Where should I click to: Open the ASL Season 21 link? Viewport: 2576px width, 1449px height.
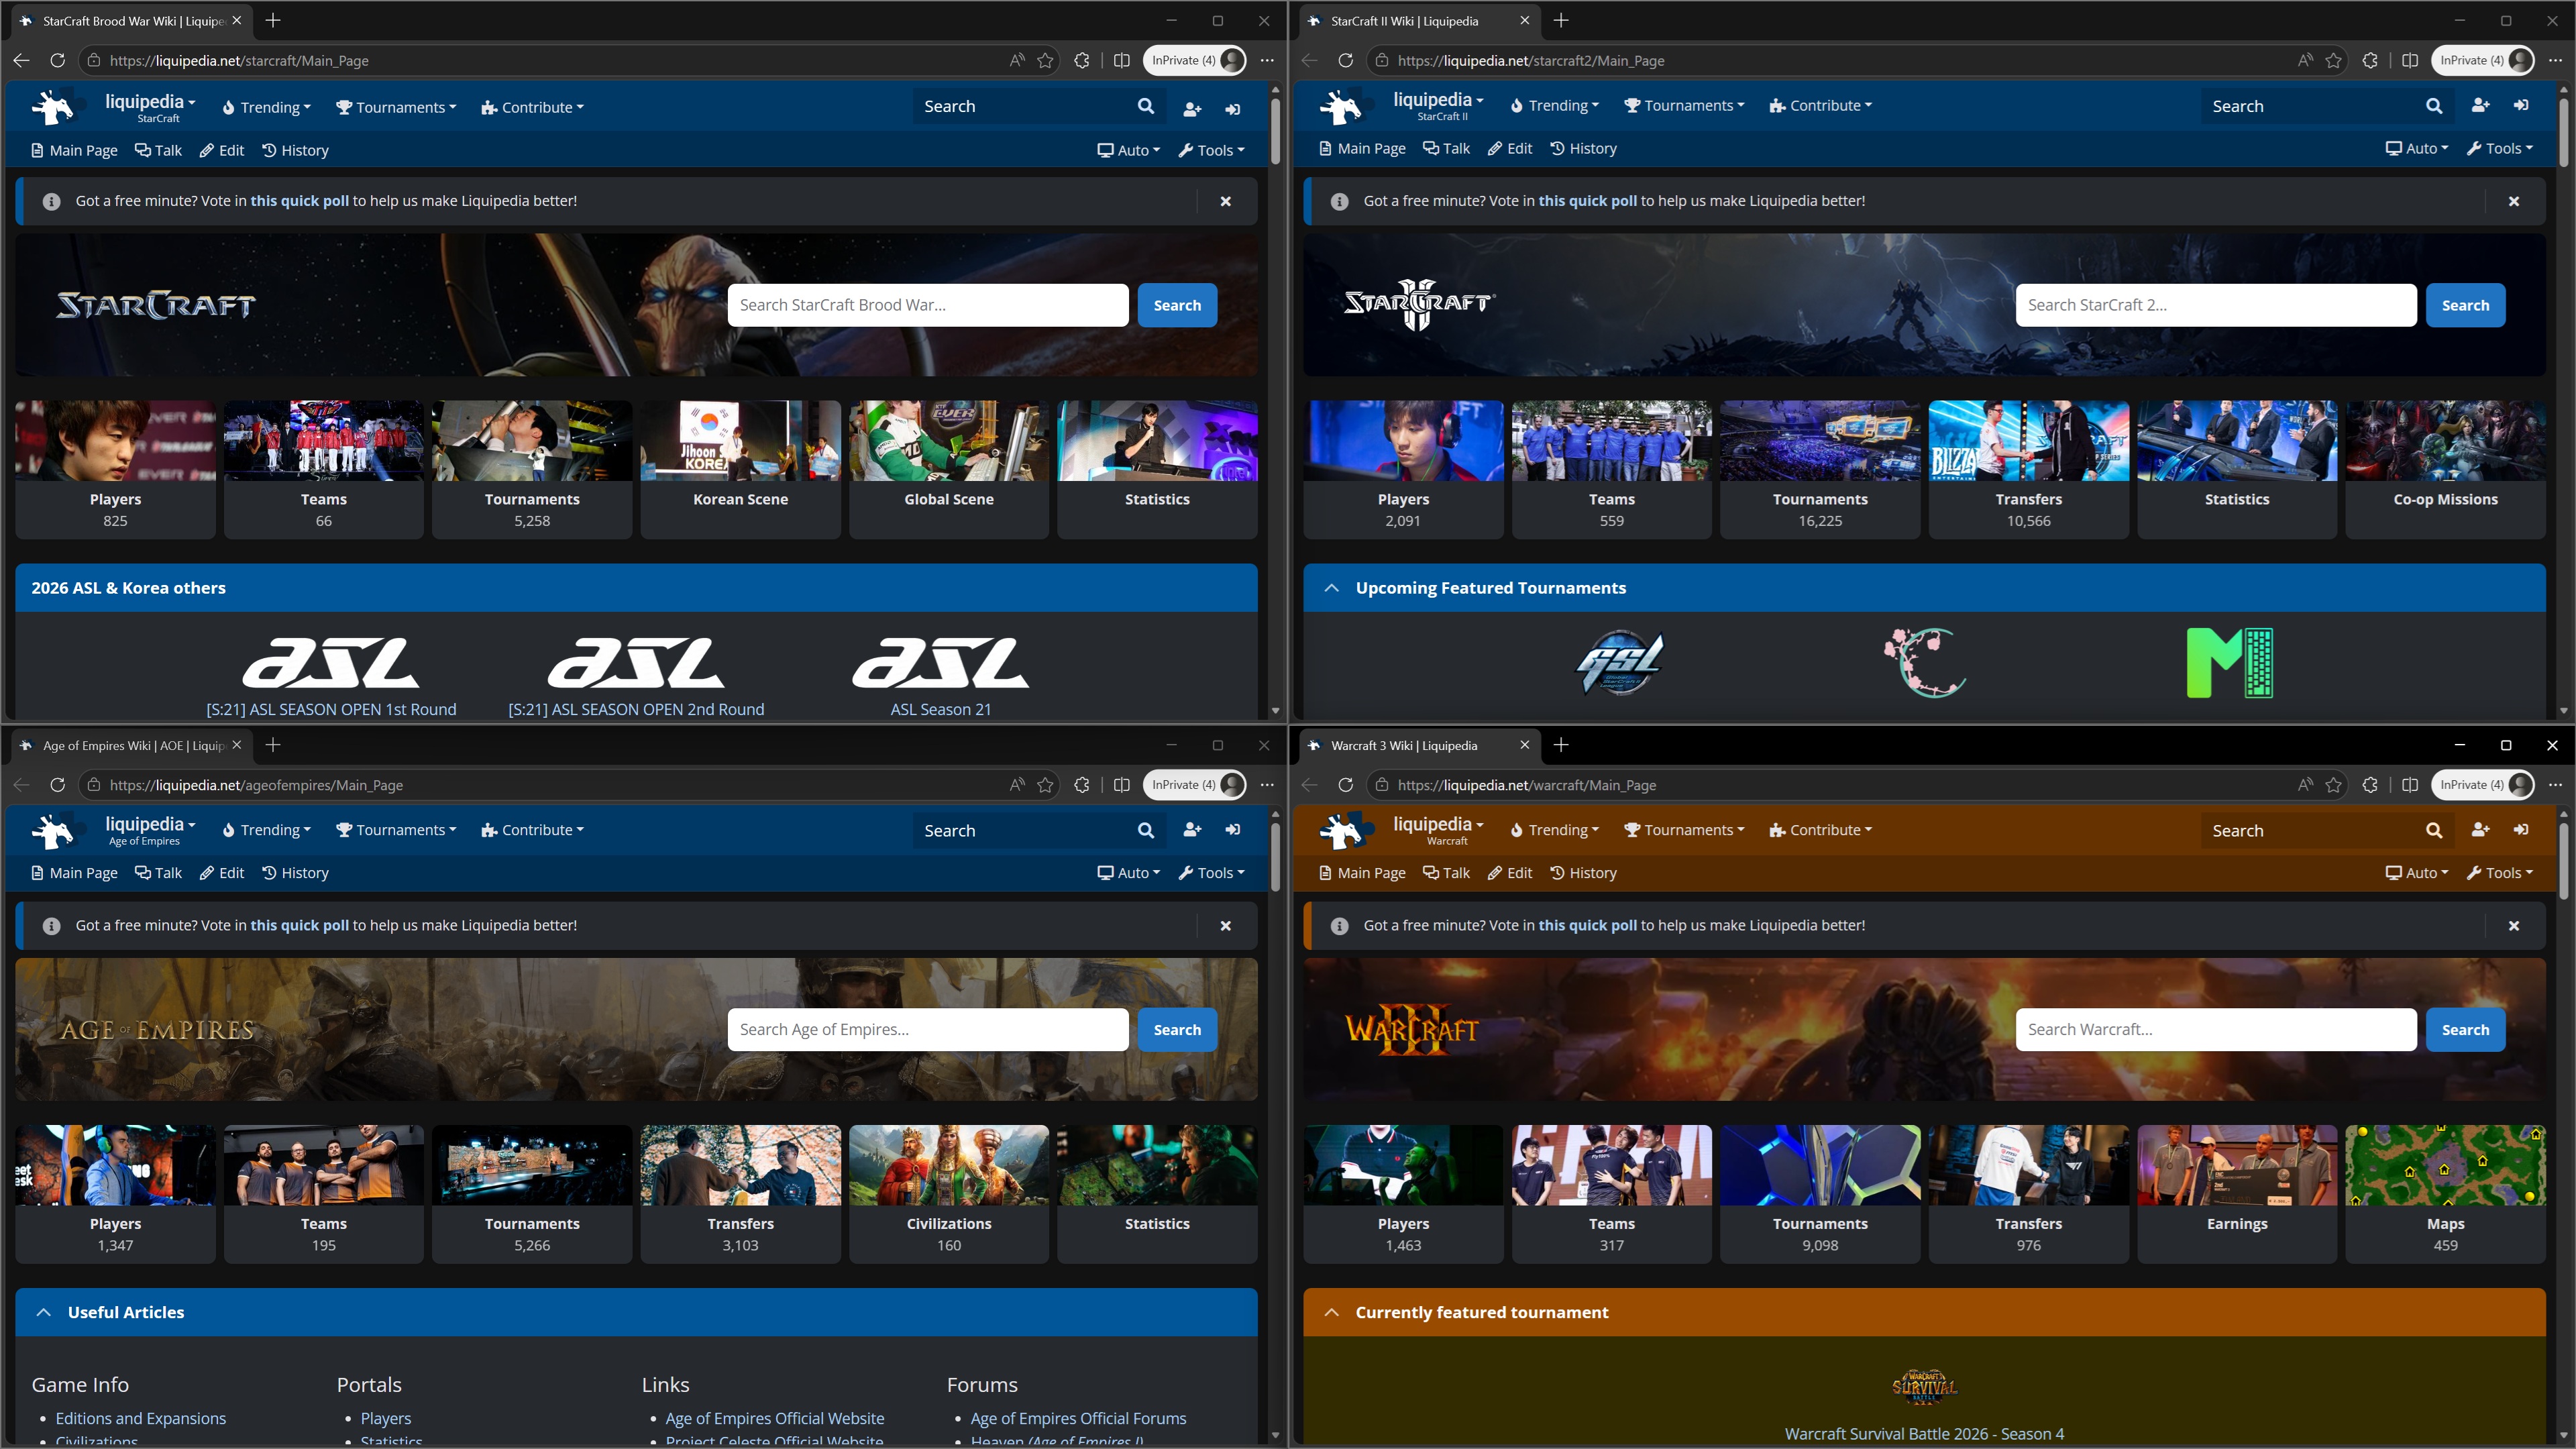tap(940, 709)
